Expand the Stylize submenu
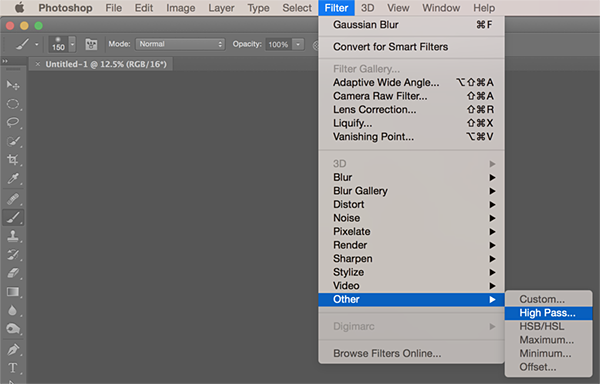The image size is (600, 384). (x=411, y=272)
